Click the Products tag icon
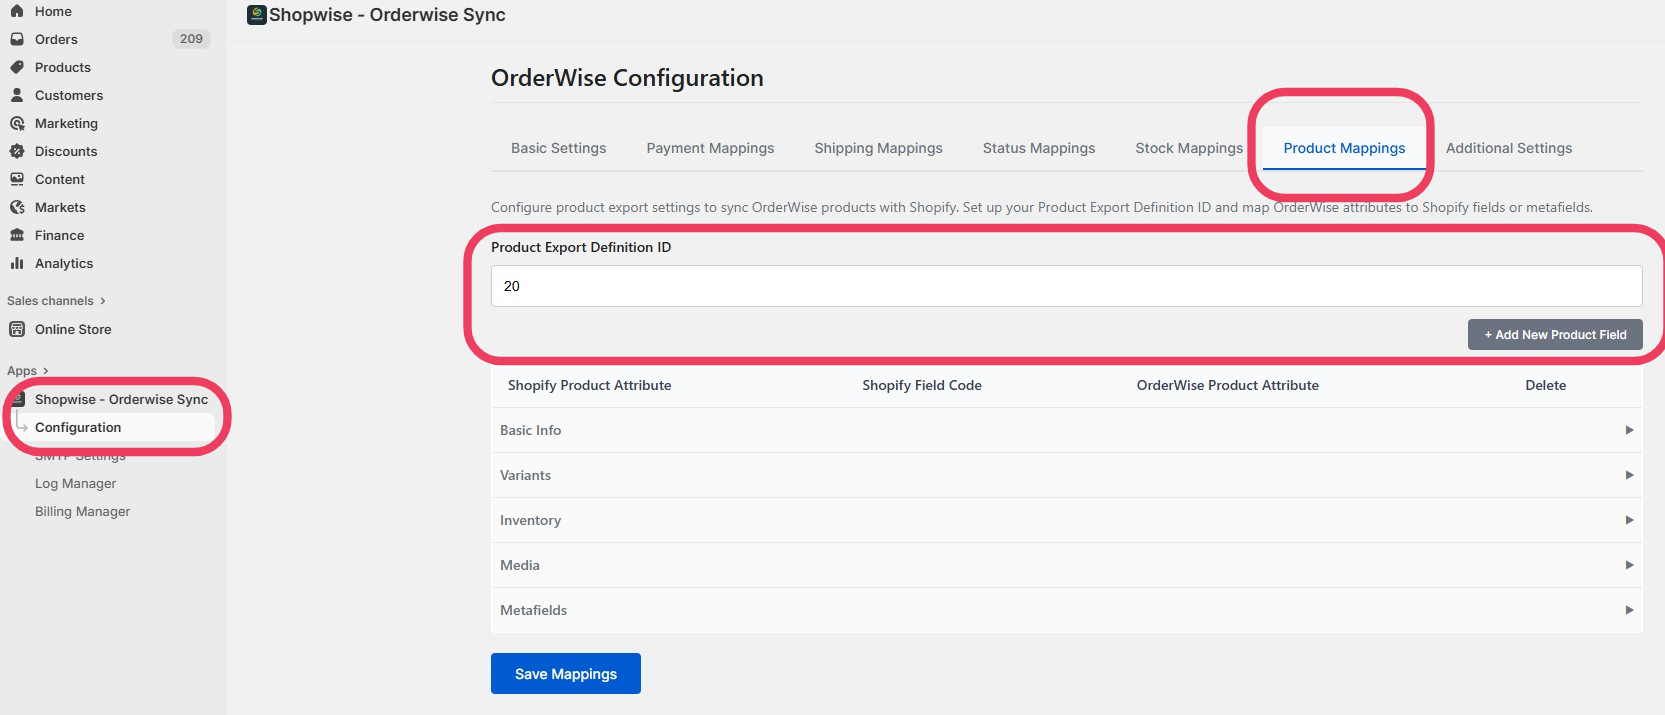This screenshot has height=715, width=1665. [17, 67]
